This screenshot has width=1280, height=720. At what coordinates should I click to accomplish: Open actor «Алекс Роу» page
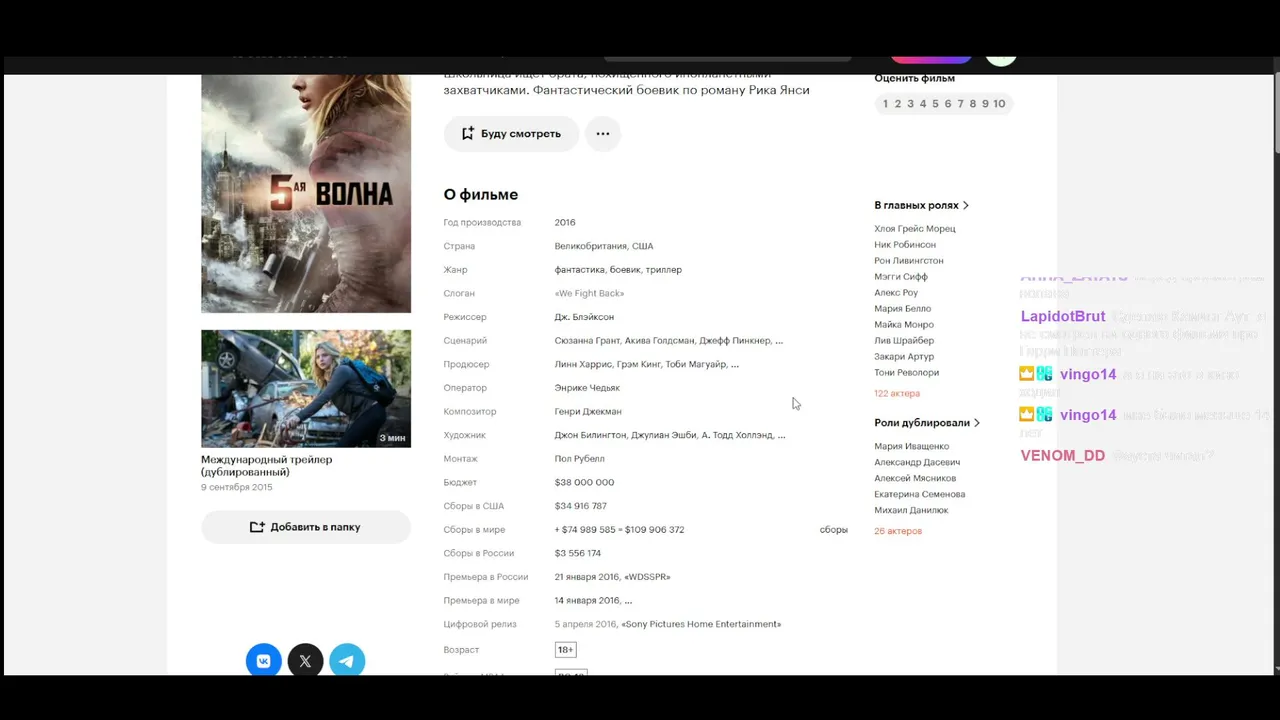coord(896,293)
